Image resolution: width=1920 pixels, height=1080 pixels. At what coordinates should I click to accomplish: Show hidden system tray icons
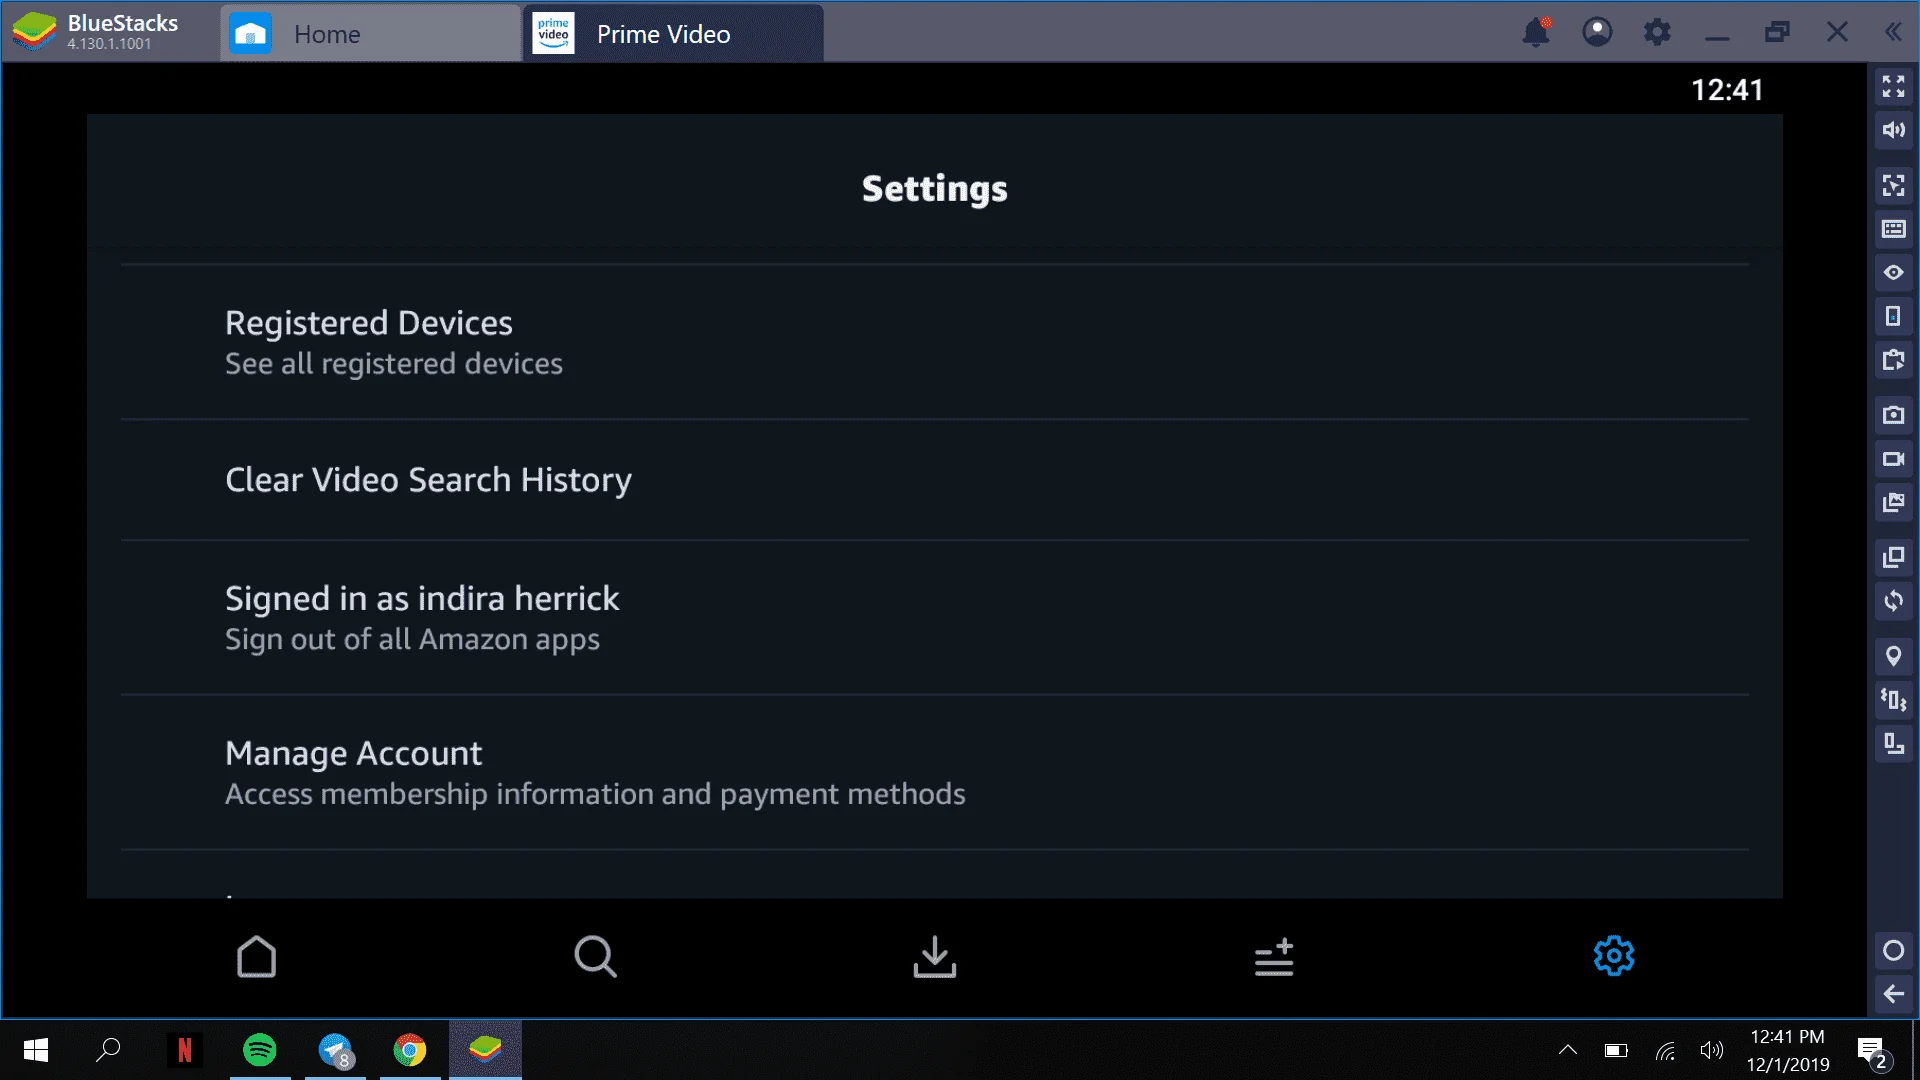pyautogui.click(x=1568, y=1050)
